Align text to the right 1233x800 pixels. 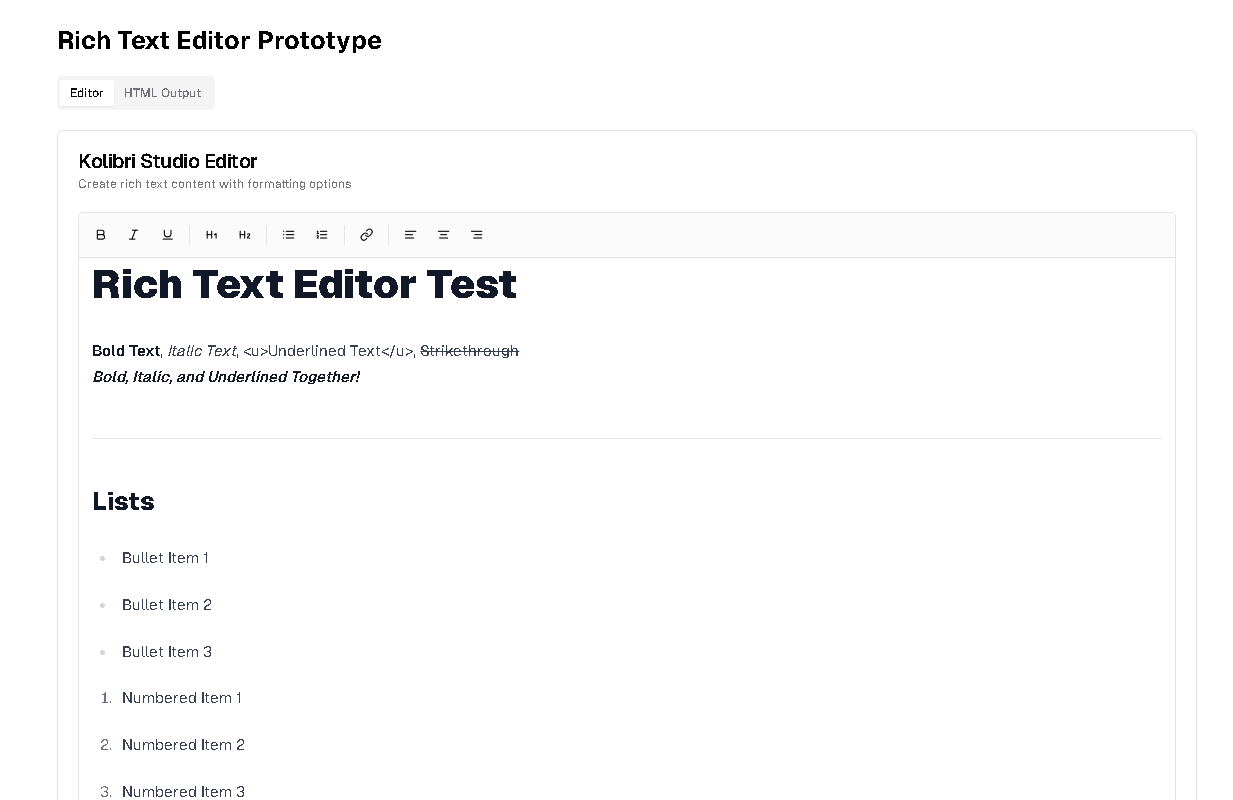click(477, 235)
